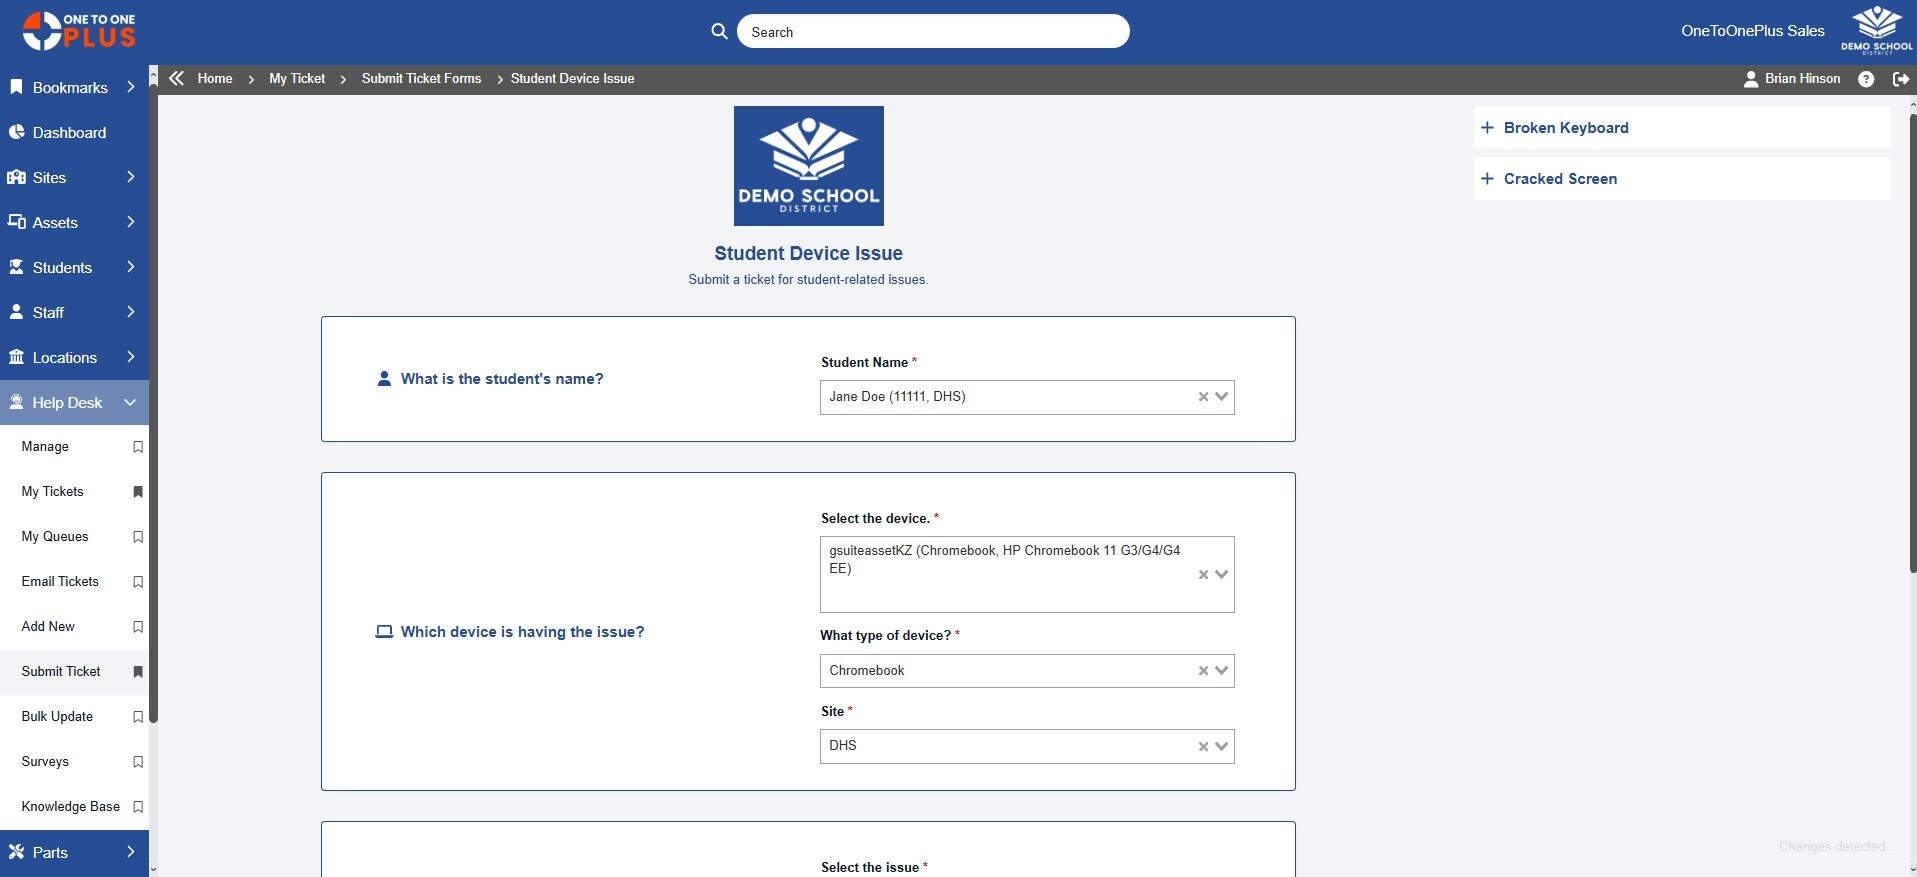1917x877 pixels.
Task: Collapse sidebar with double chevron icon
Action: [x=177, y=78]
